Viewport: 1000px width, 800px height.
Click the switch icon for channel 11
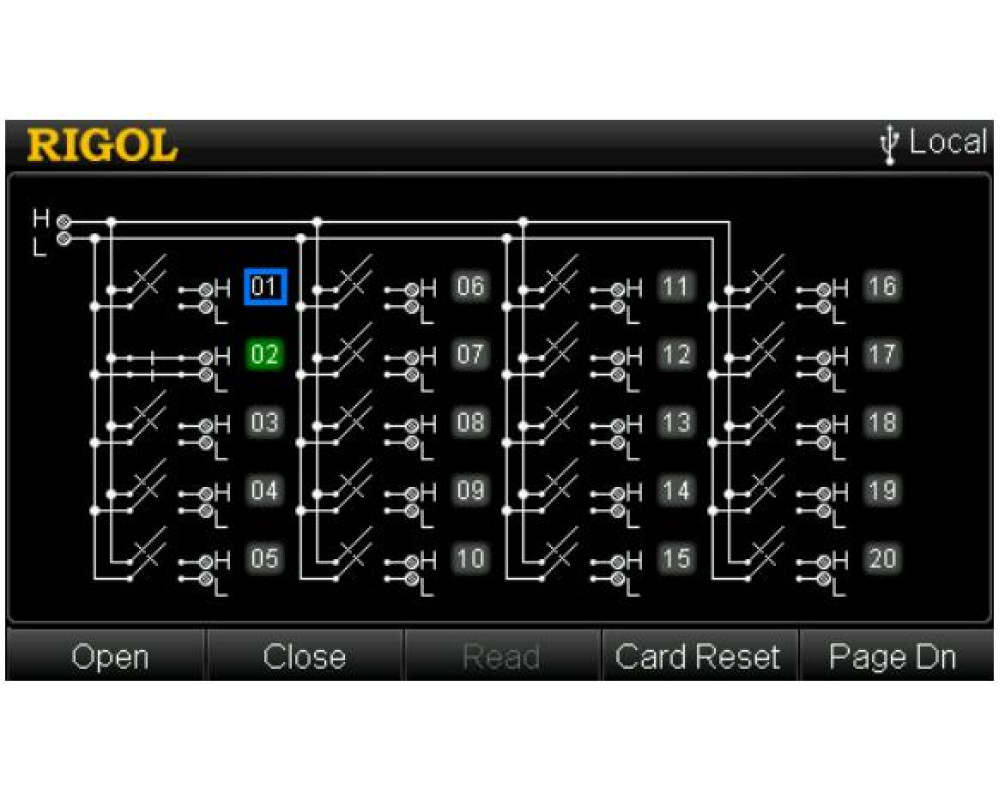click(558, 280)
